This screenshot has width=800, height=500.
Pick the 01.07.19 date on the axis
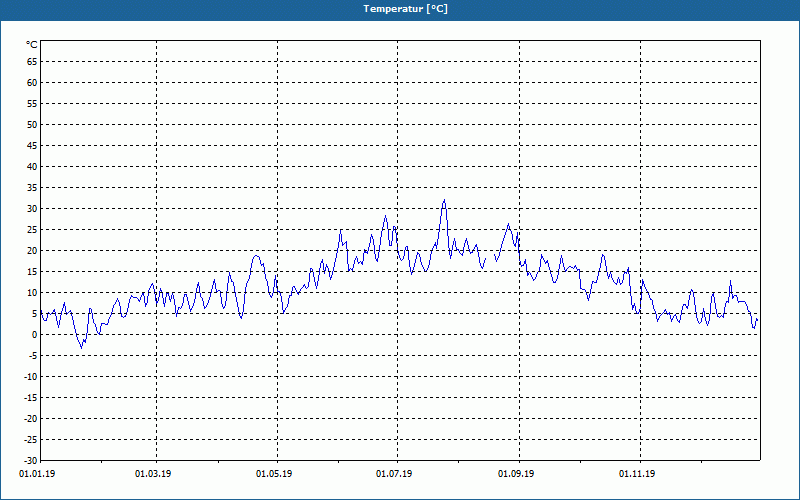click(394, 473)
